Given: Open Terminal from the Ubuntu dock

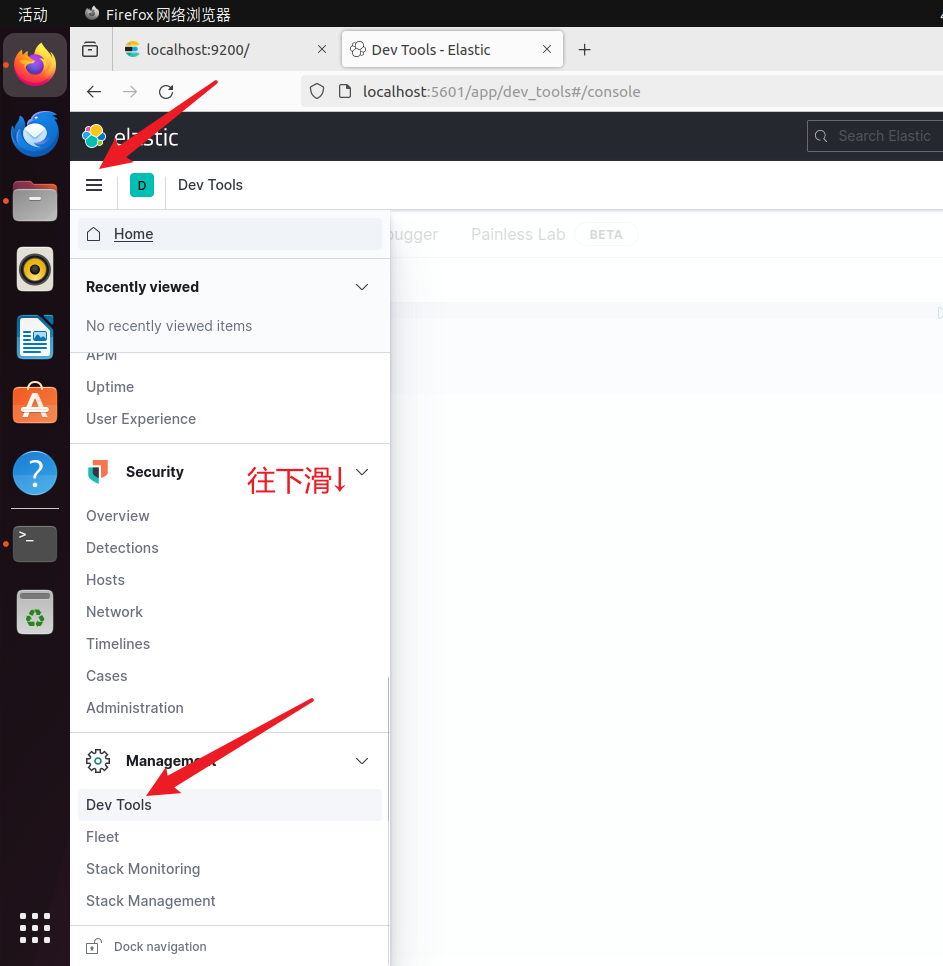Looking at the screenshot, I should 35,543.
